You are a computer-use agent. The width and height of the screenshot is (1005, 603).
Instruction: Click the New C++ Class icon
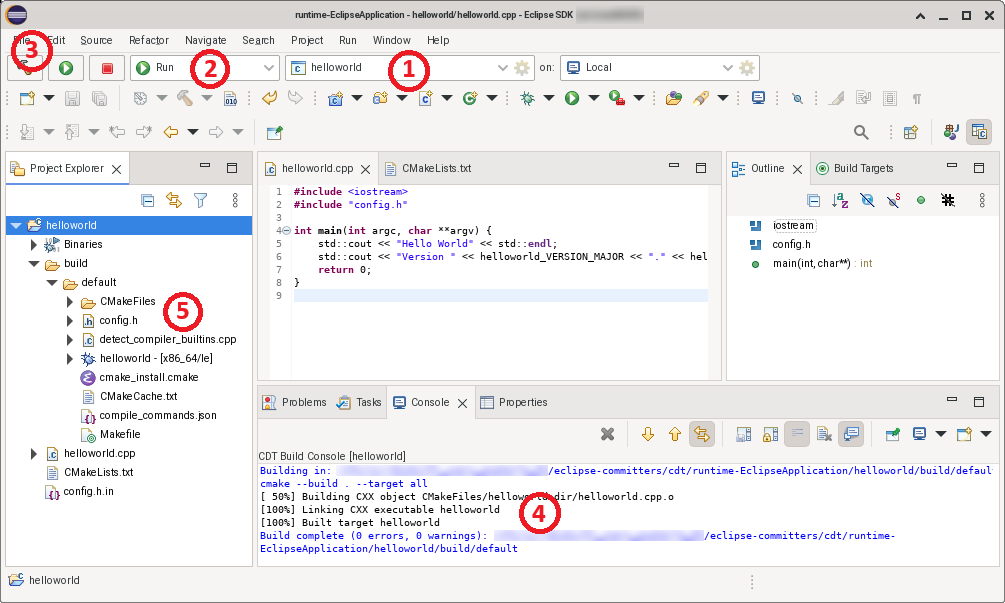pos(470,98)
